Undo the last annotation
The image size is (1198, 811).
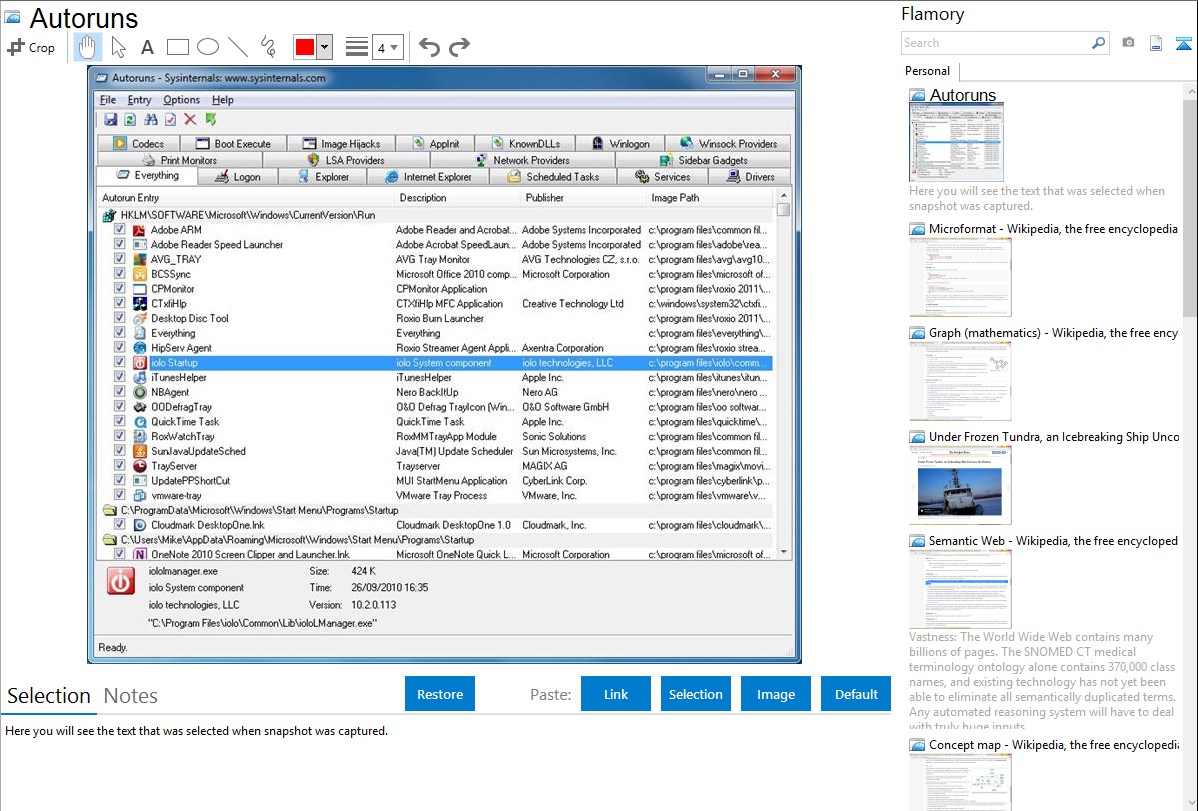[429, 47]
